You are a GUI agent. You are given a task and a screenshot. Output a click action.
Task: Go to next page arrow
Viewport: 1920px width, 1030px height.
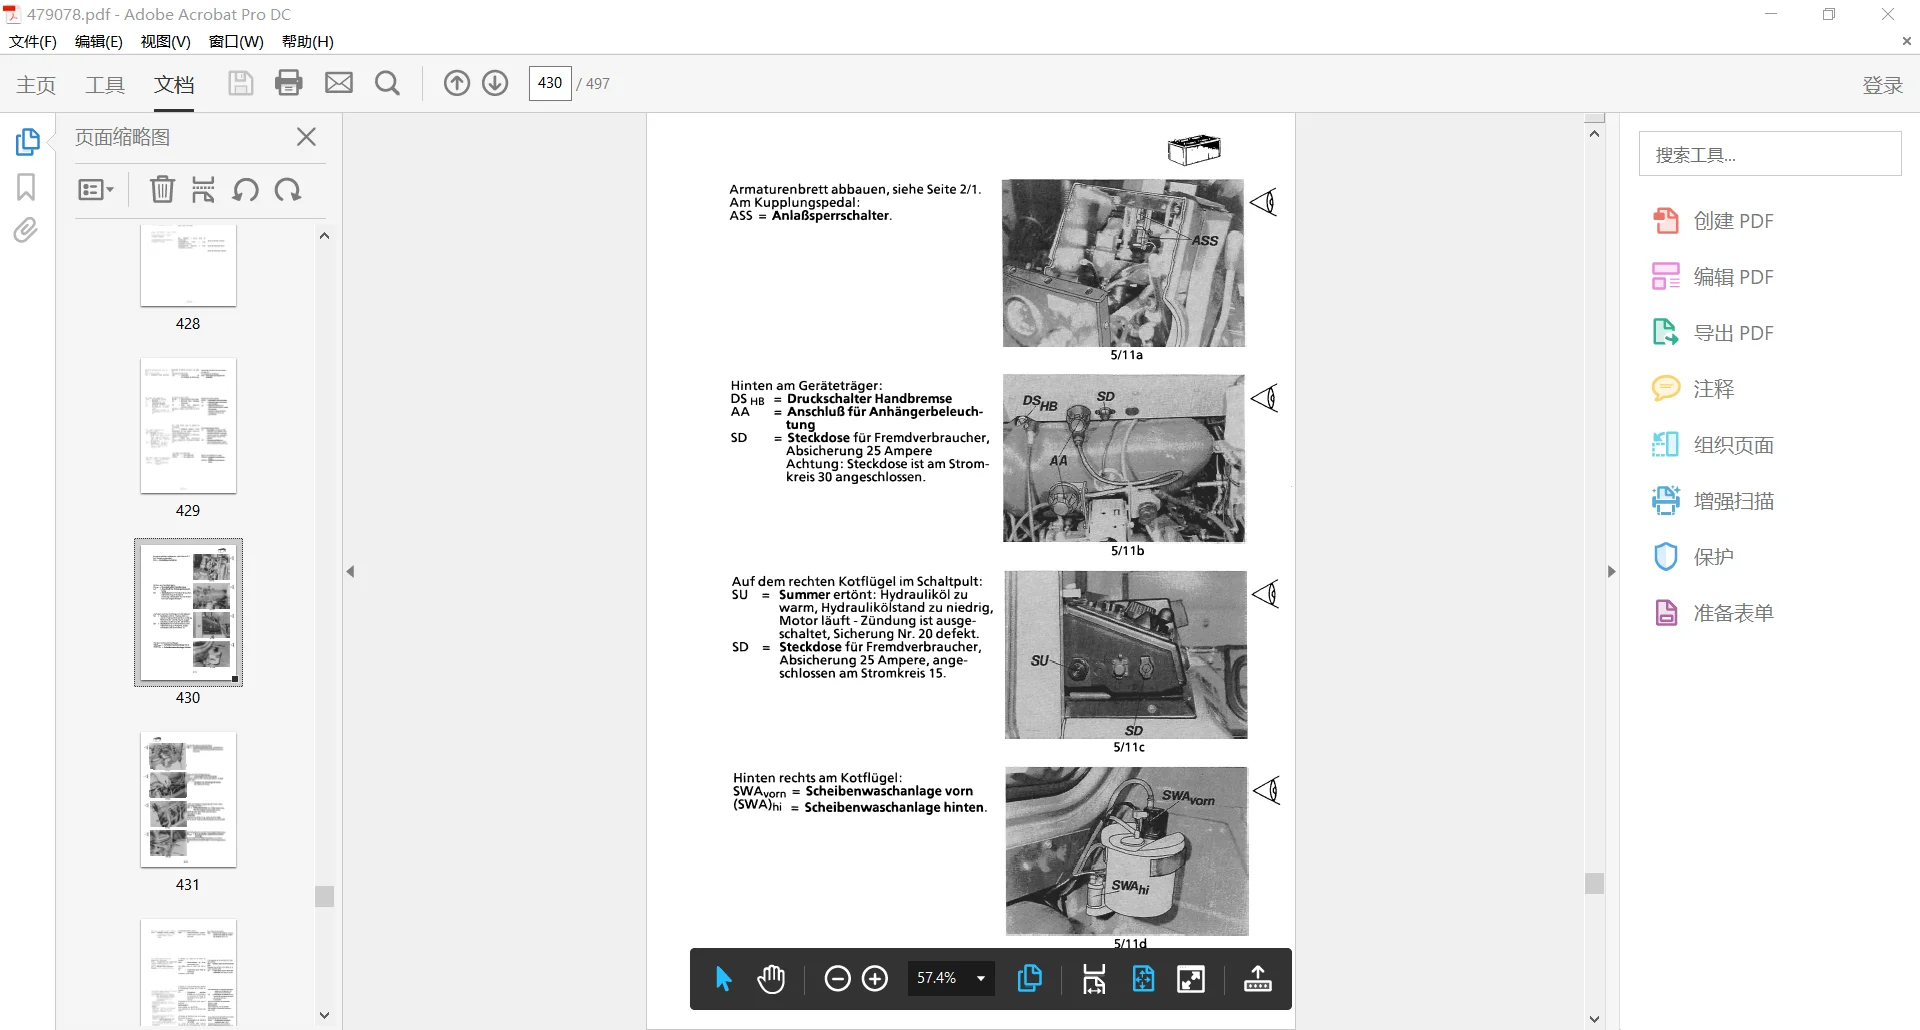click(495, 83)
